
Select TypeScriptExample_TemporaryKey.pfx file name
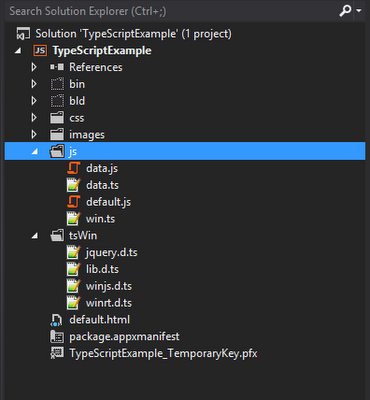pos(163,353)
